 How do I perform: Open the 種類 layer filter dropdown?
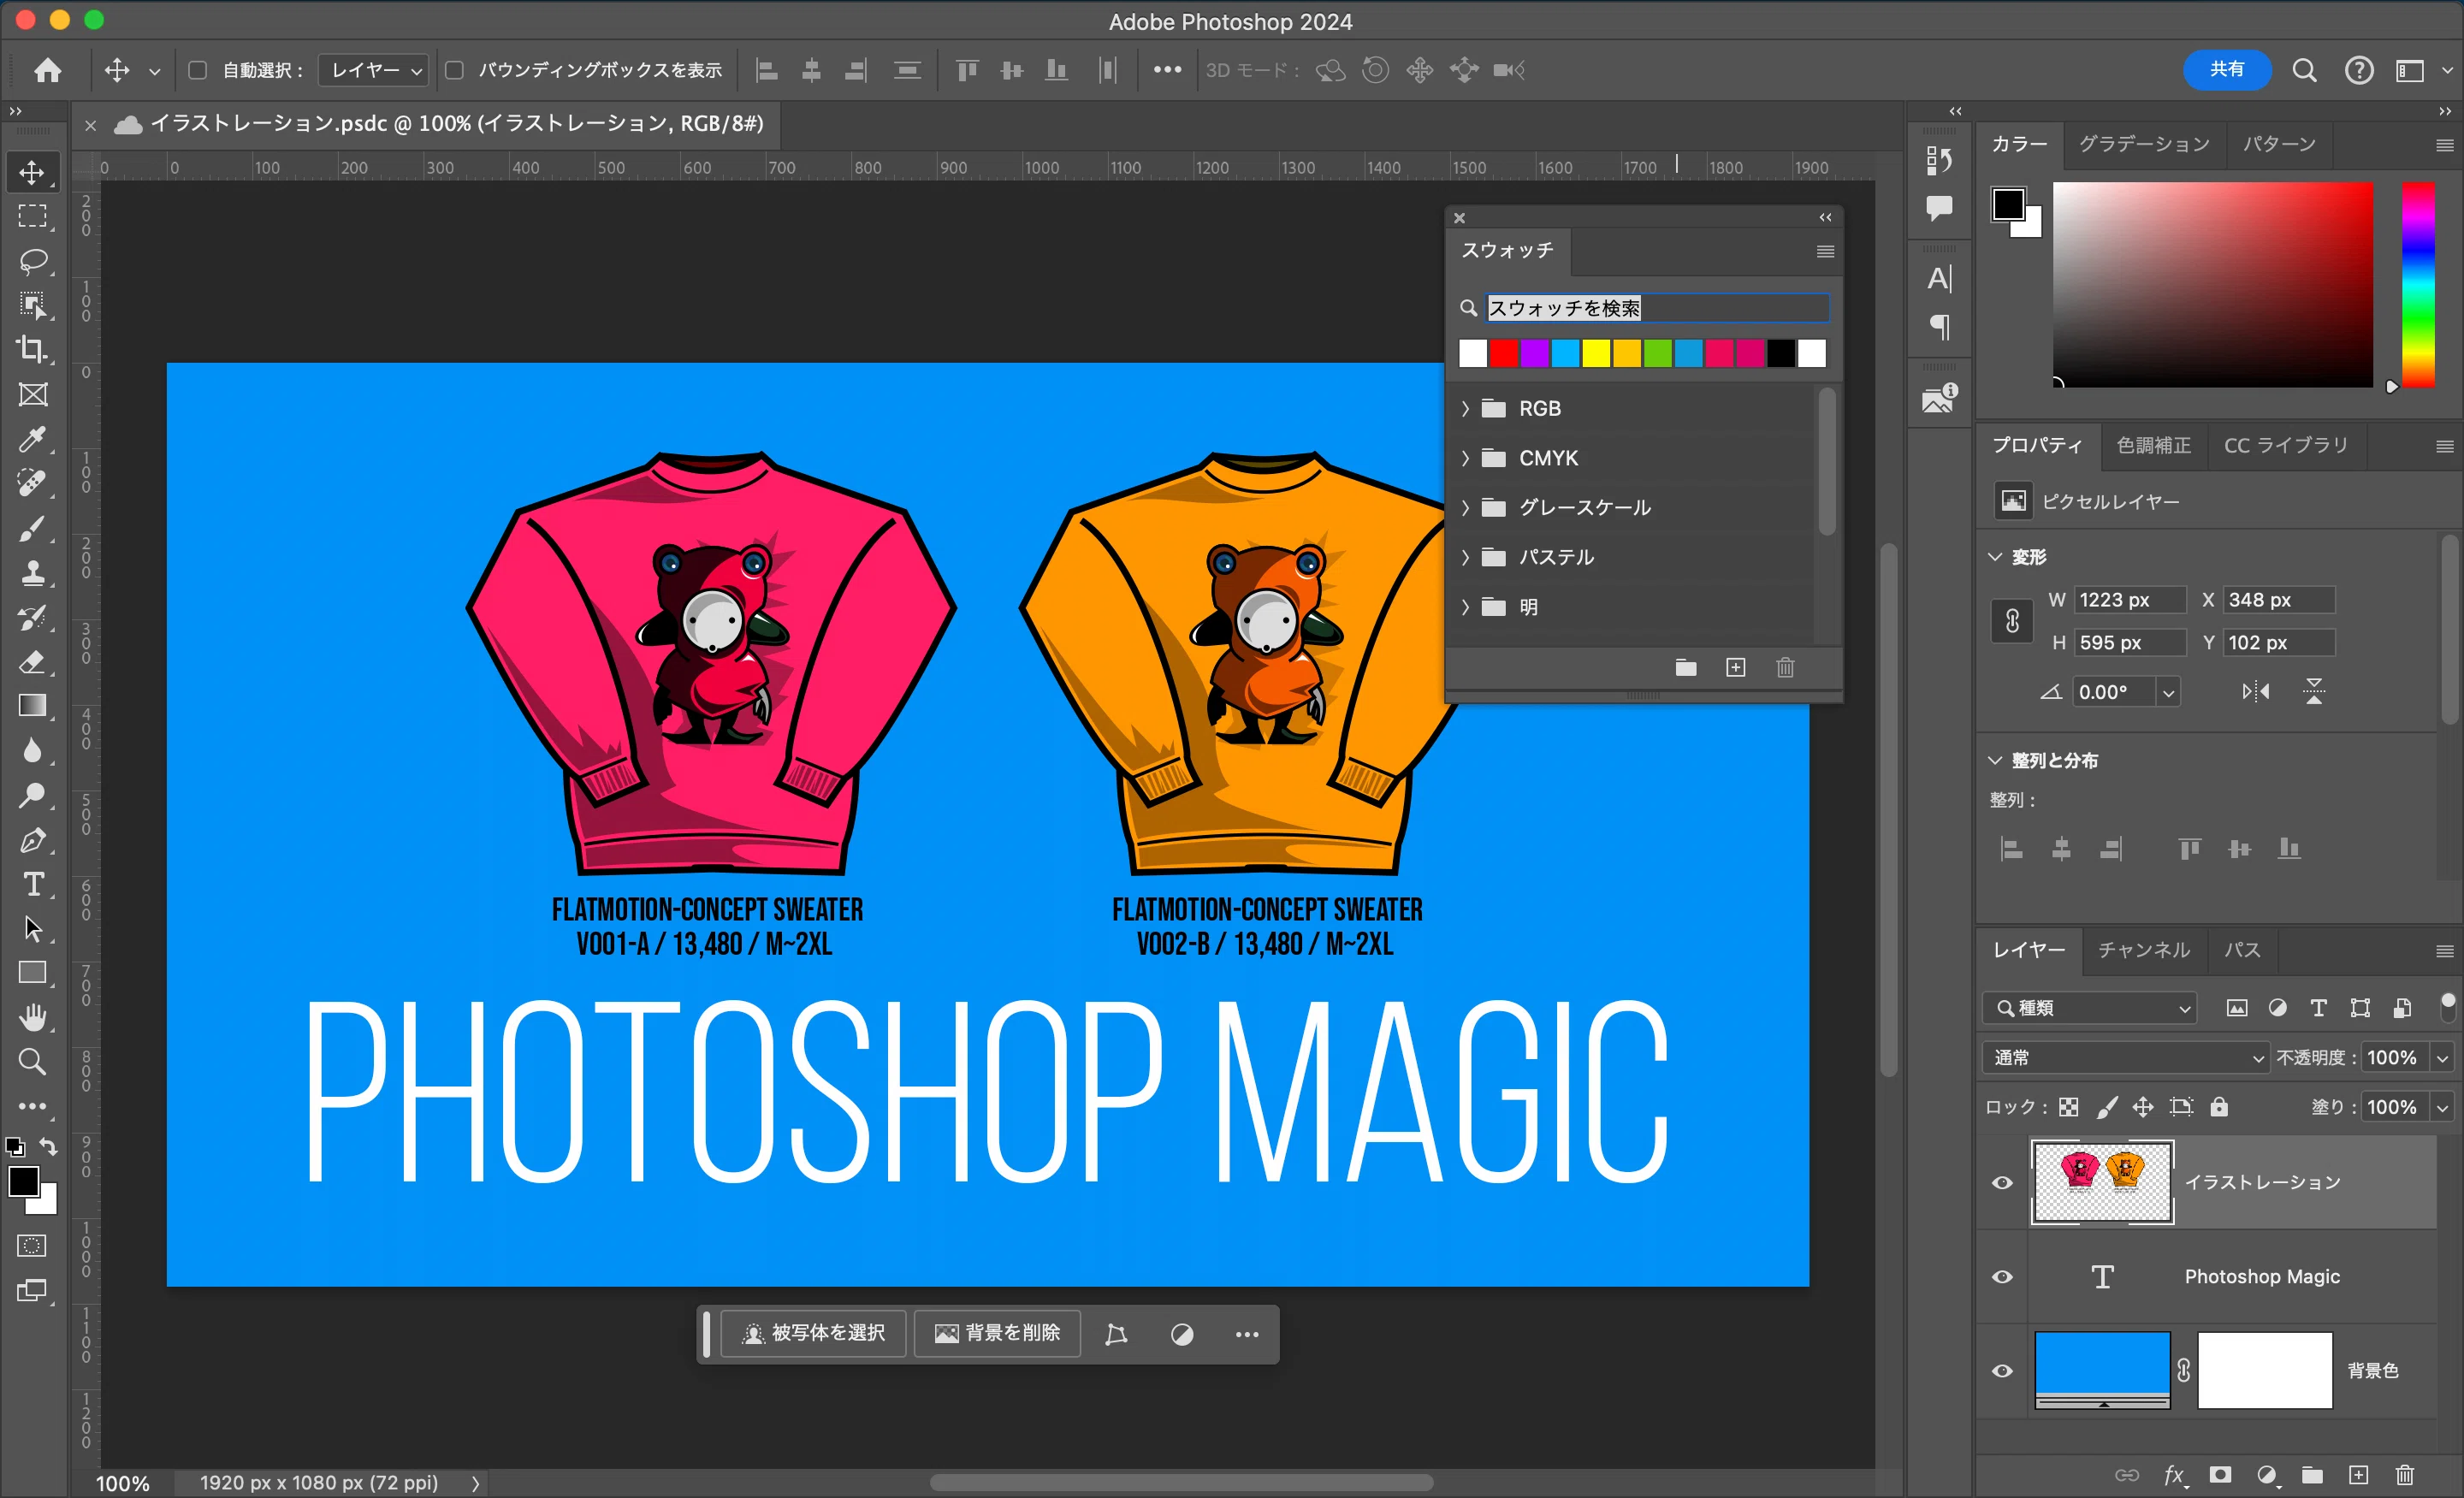tap(2090, 1008)
